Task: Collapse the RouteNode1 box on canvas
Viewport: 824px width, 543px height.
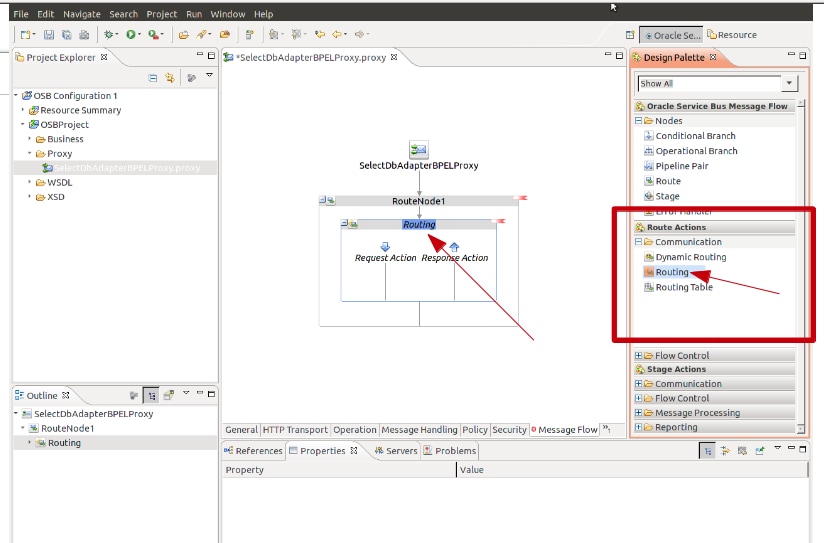Action: click(x=323, y=200)
